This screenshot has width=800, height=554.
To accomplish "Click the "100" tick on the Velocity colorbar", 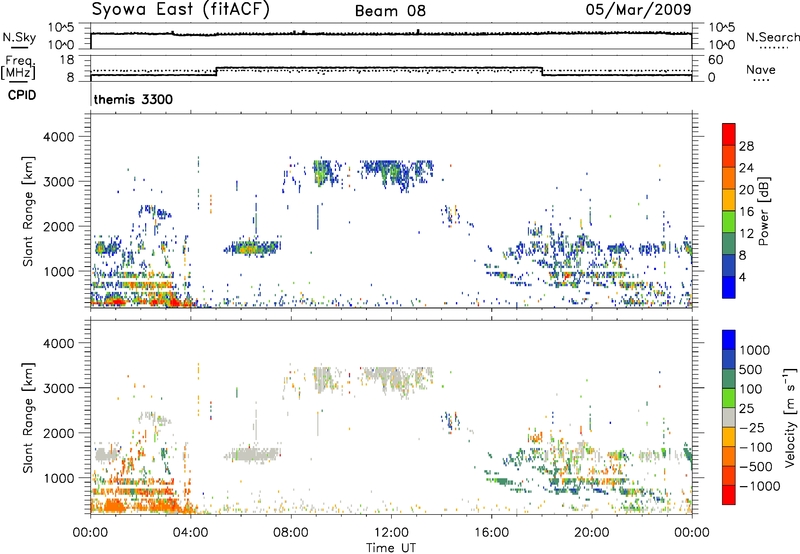I will point(749,389).
